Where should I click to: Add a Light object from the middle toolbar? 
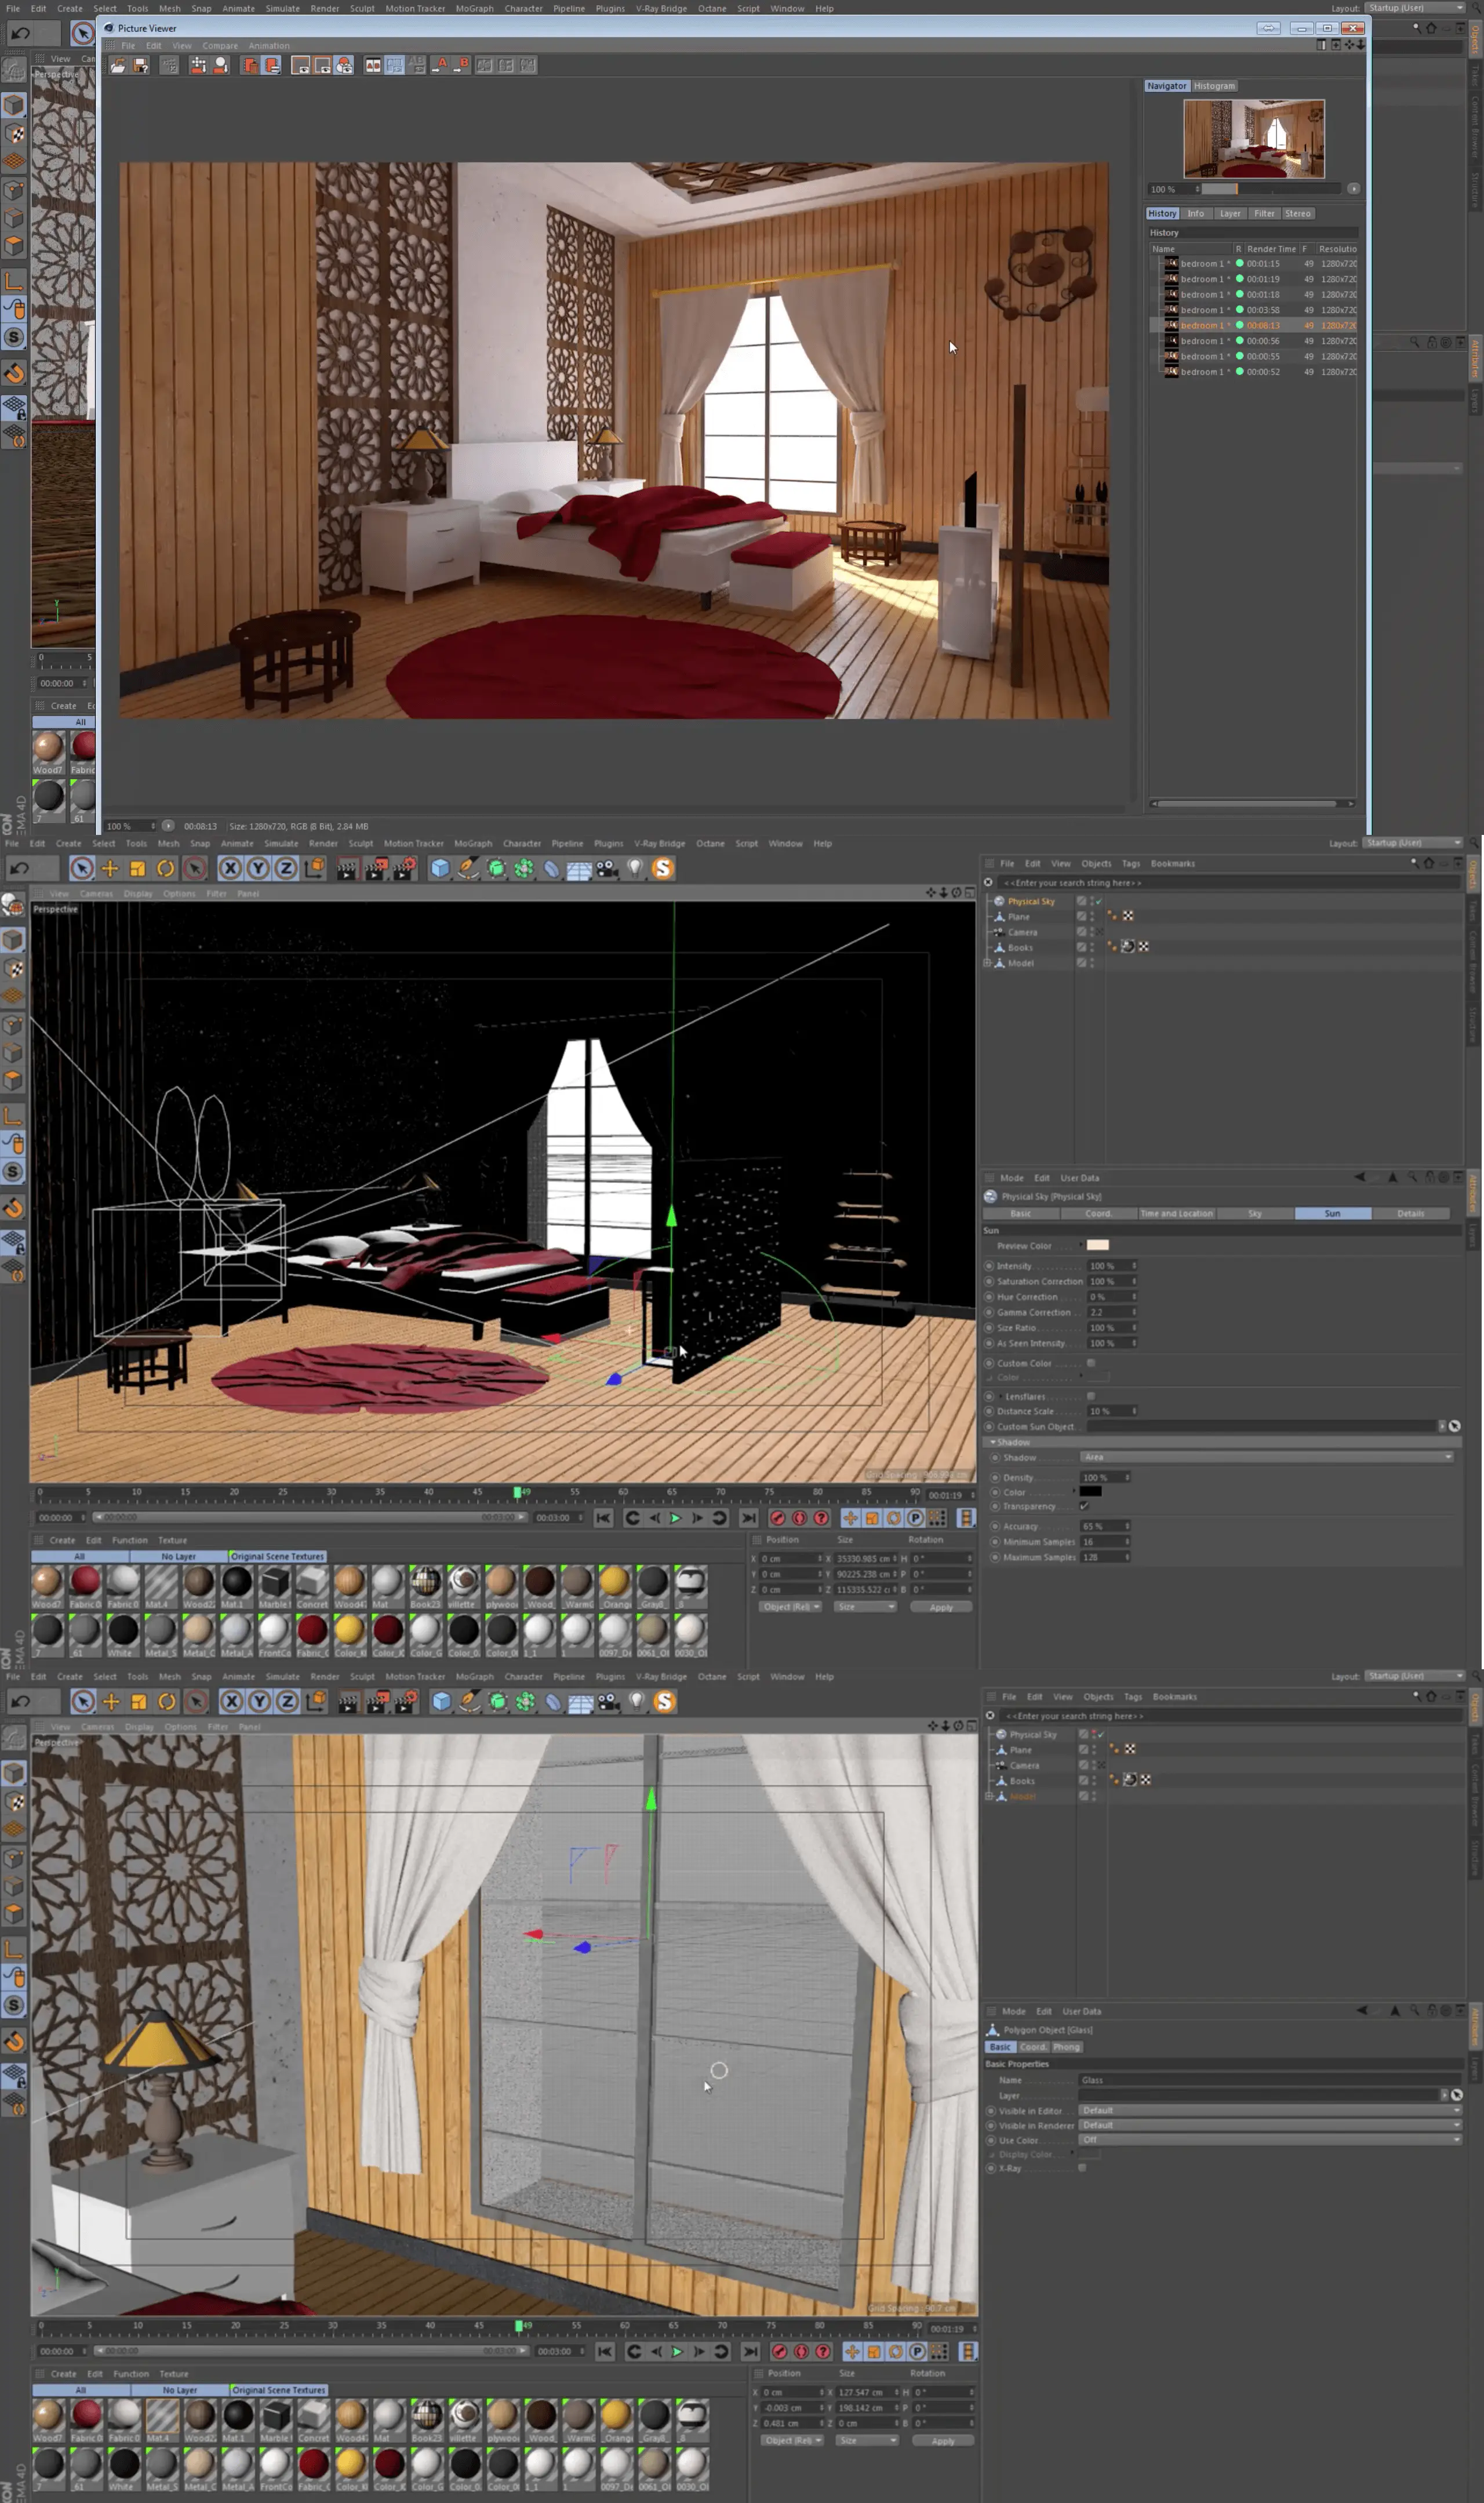pos(635,868)
